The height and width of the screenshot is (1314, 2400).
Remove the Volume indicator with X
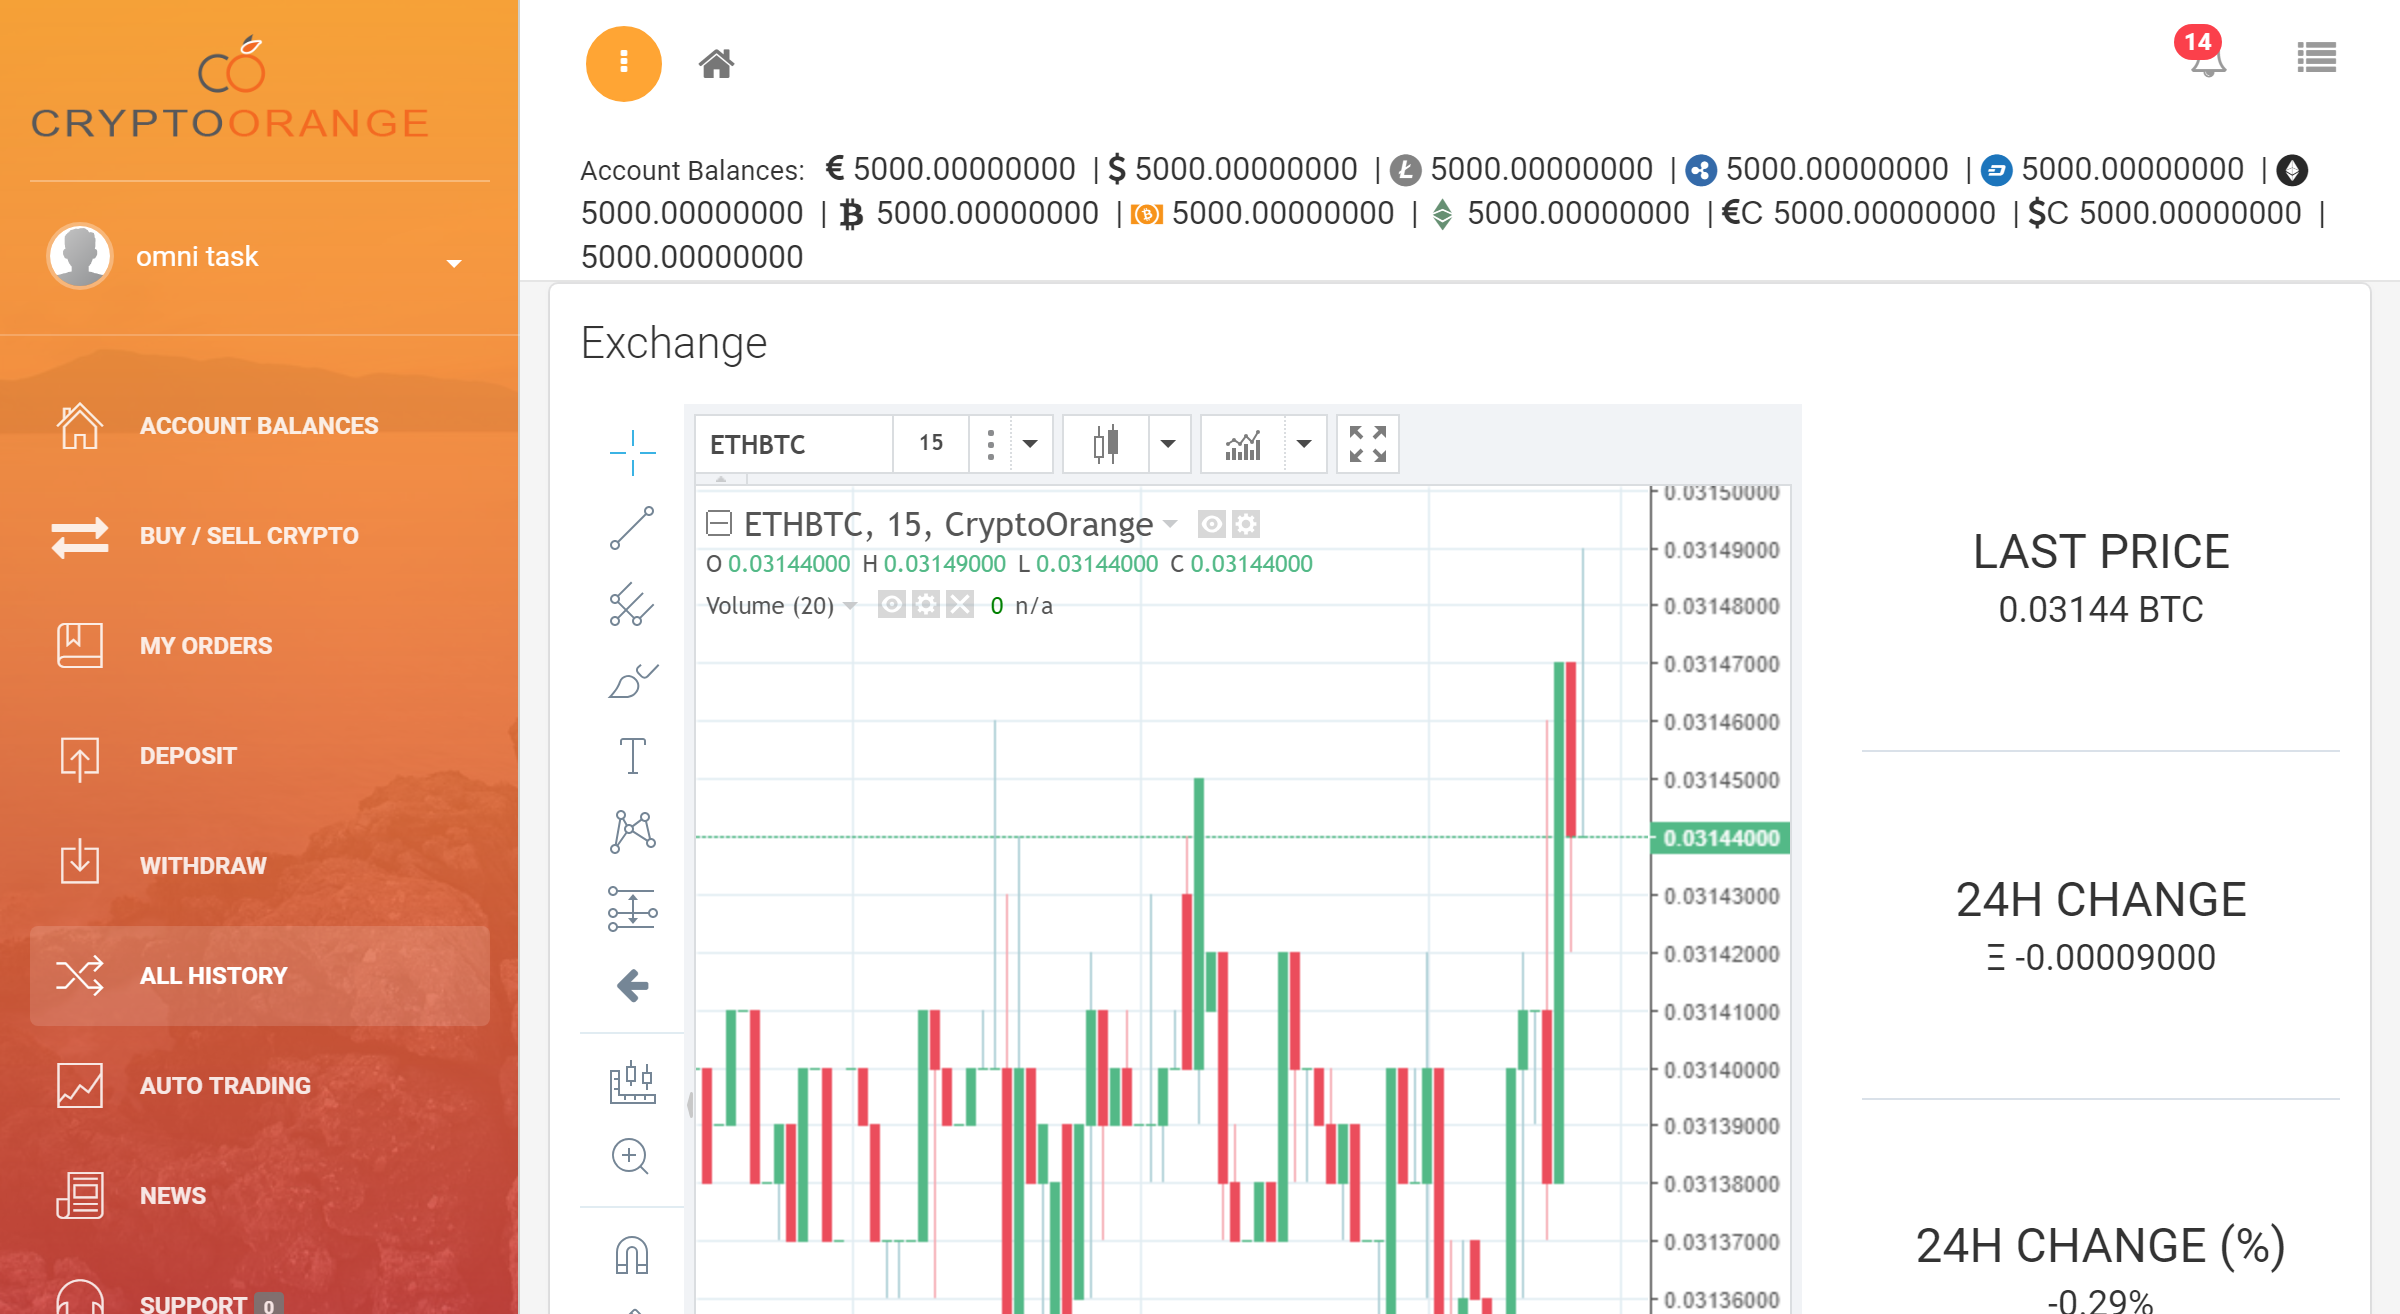coord(960,605)
